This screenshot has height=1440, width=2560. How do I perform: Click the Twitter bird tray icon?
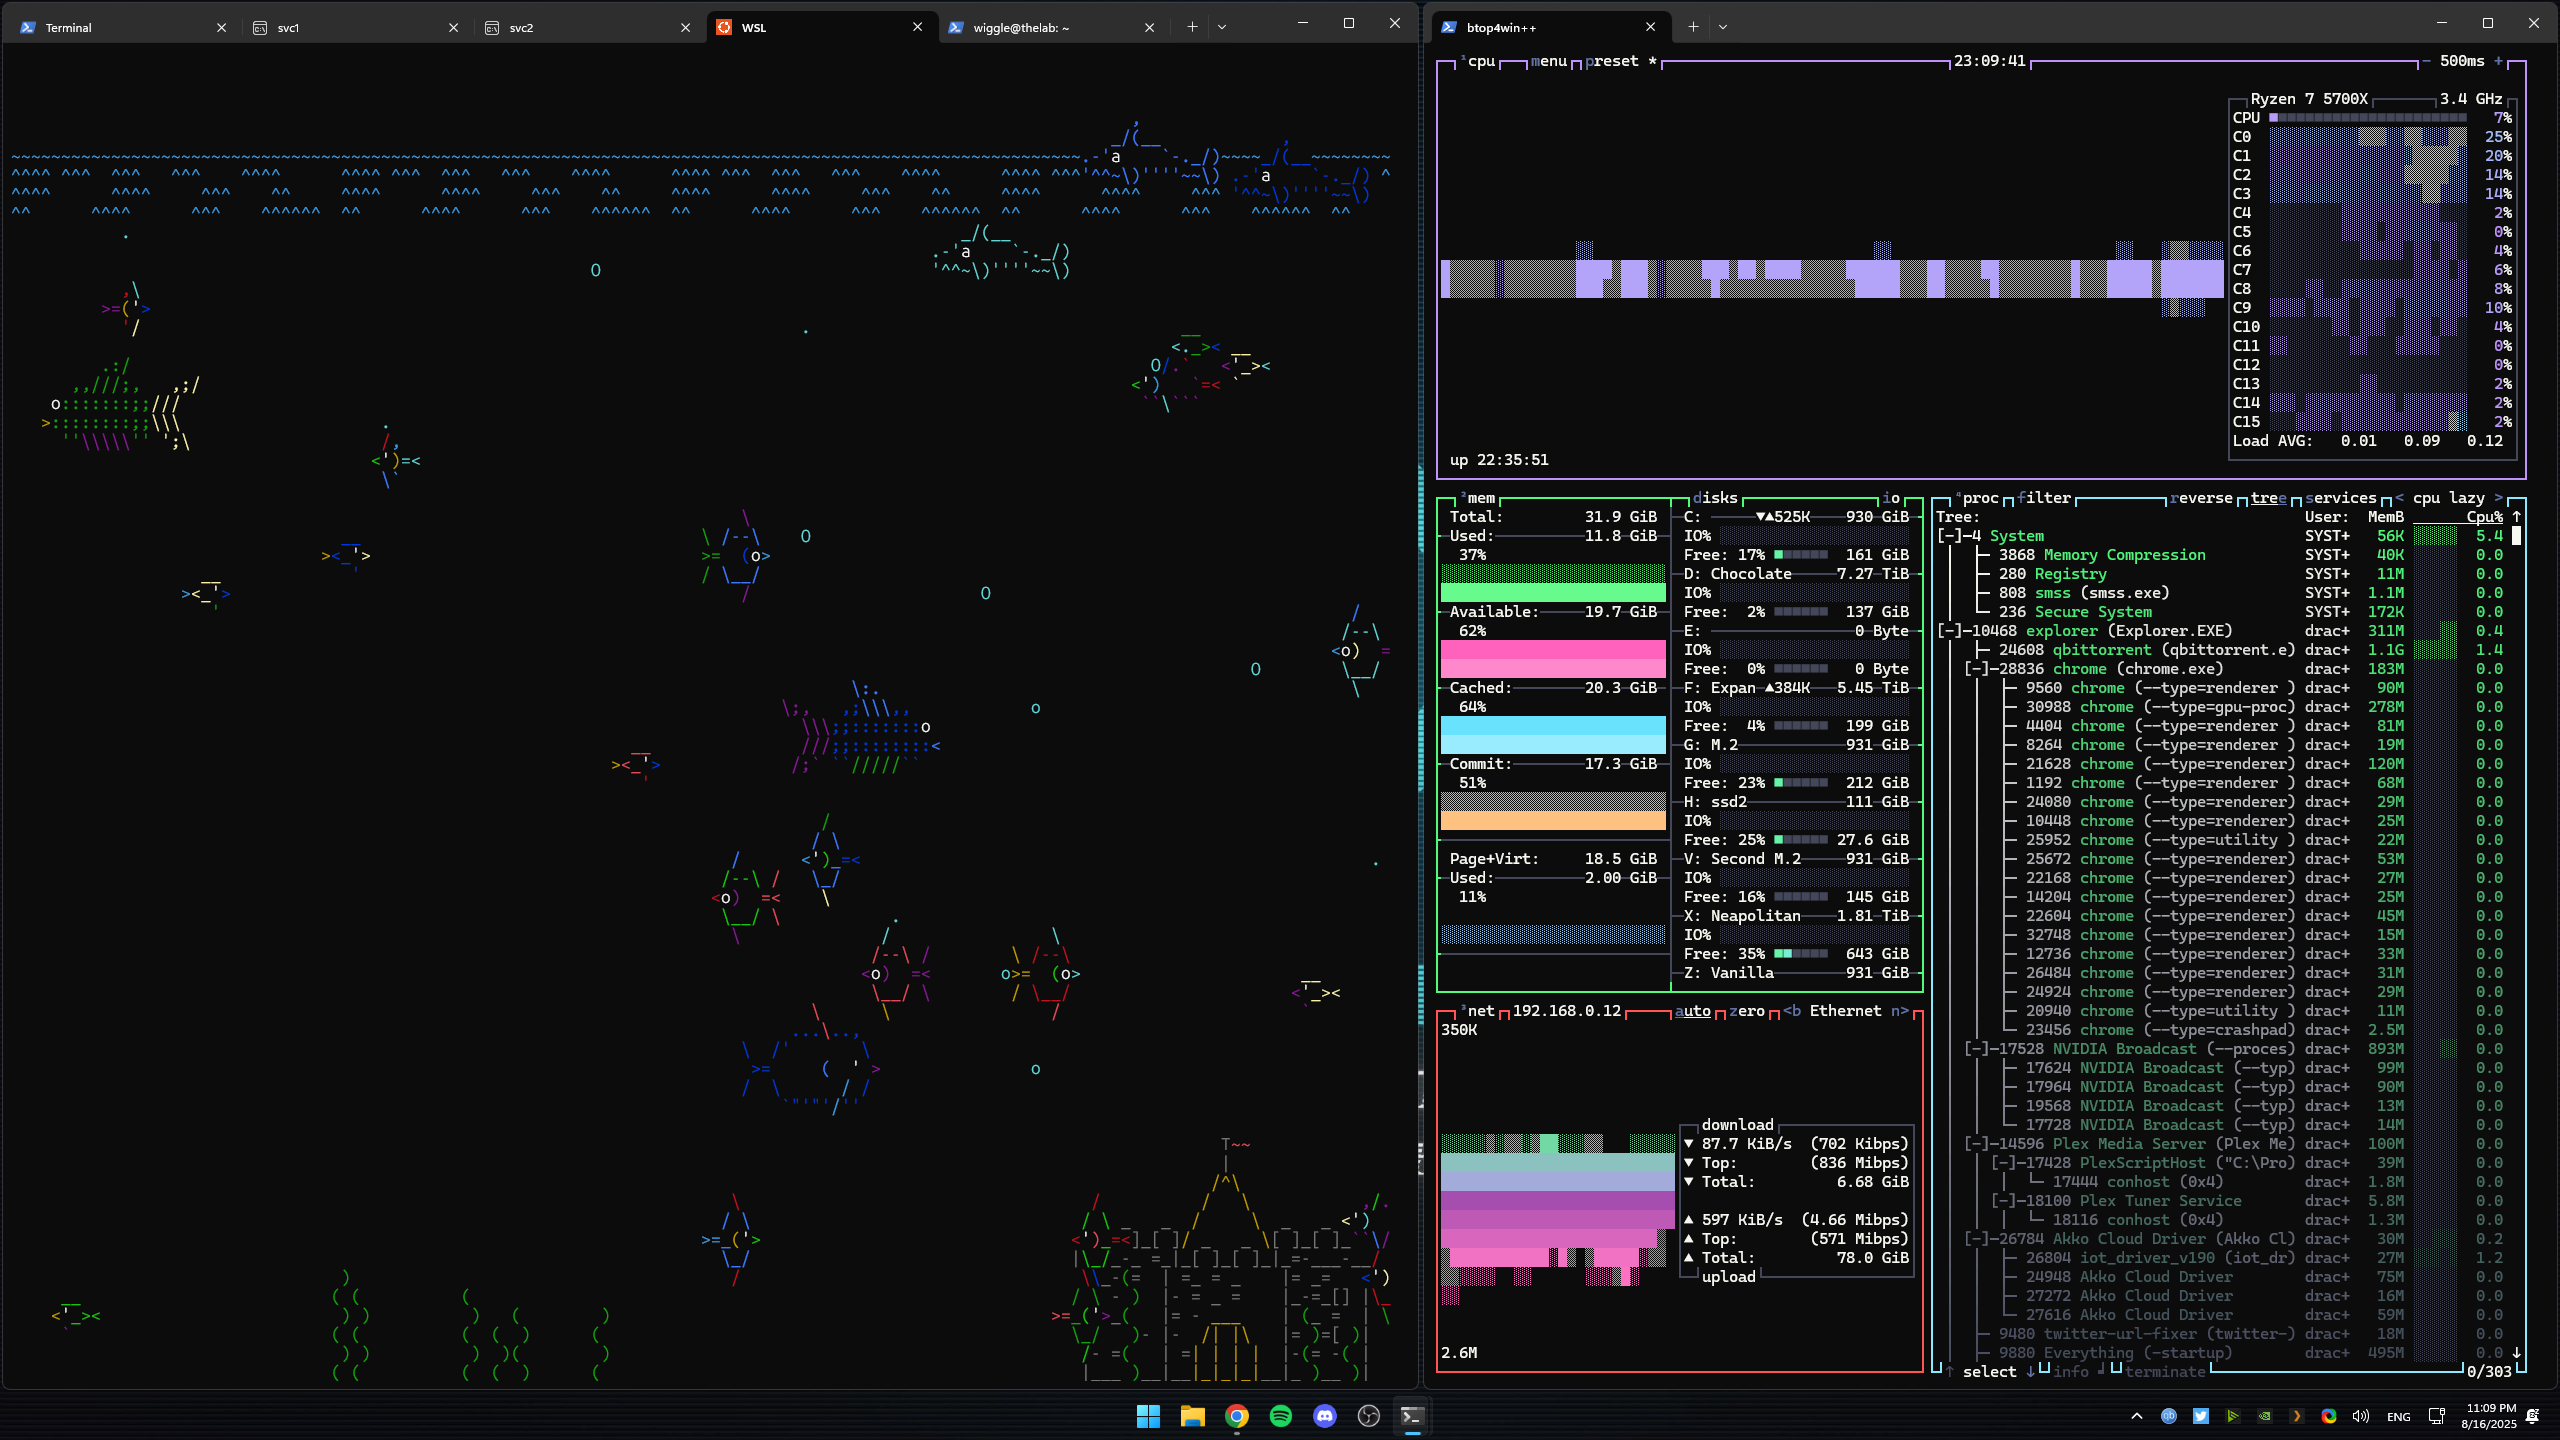pos(2200,1416)
